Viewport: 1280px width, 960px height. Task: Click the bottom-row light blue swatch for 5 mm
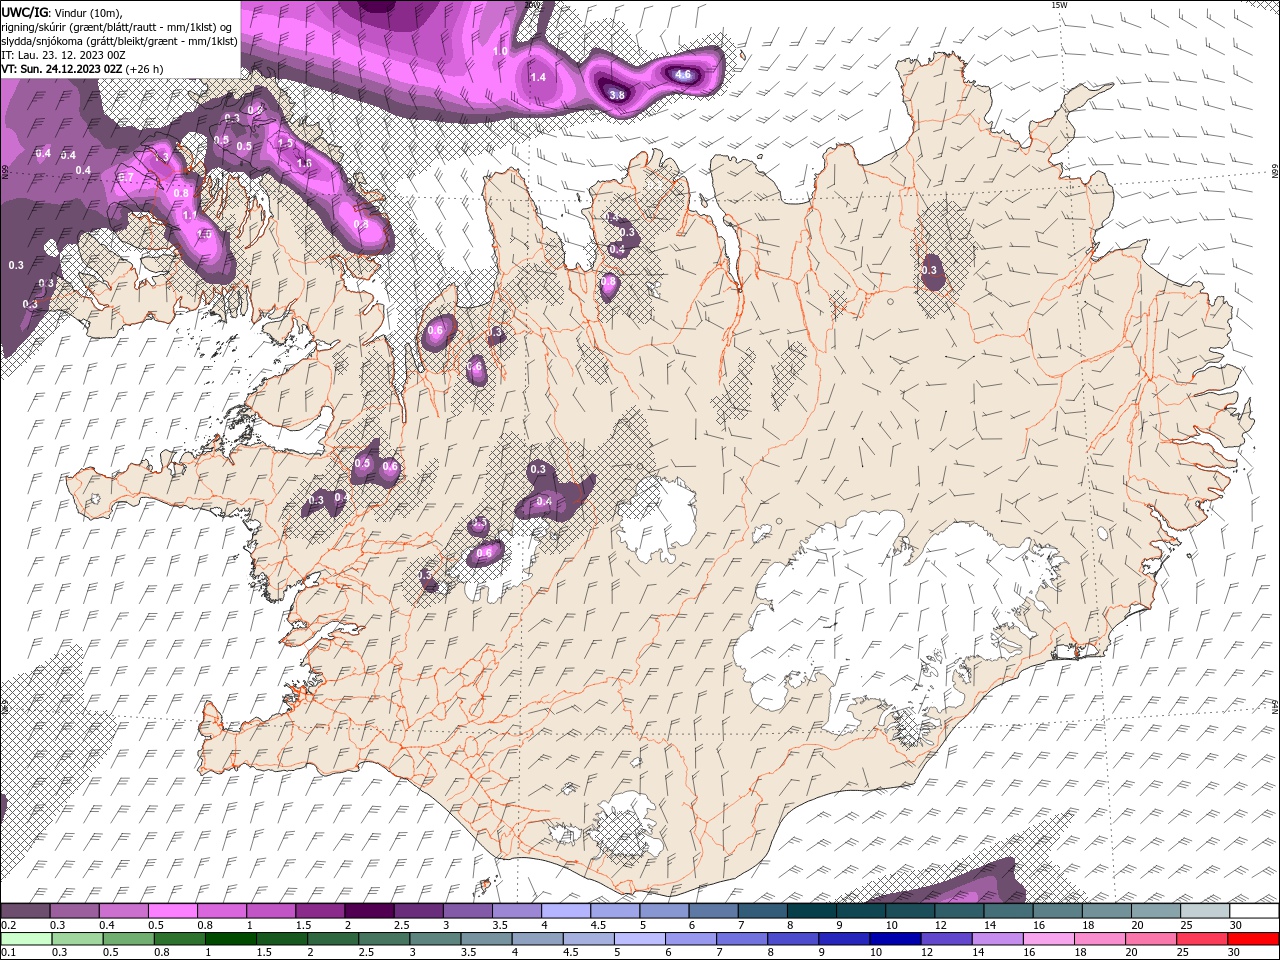click(x=639, y=939)
